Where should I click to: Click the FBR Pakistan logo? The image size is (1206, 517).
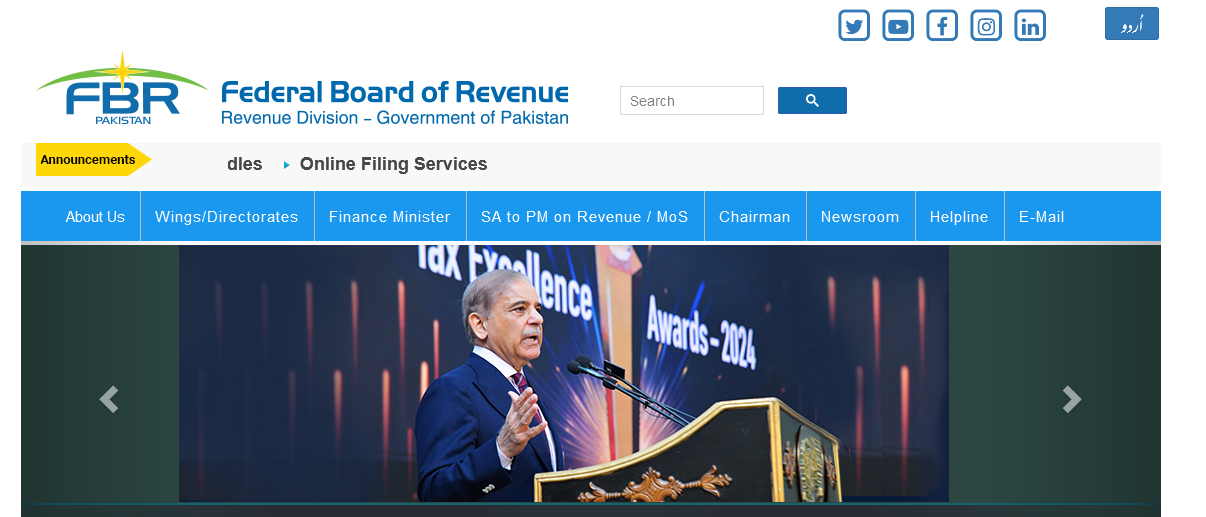122,90
